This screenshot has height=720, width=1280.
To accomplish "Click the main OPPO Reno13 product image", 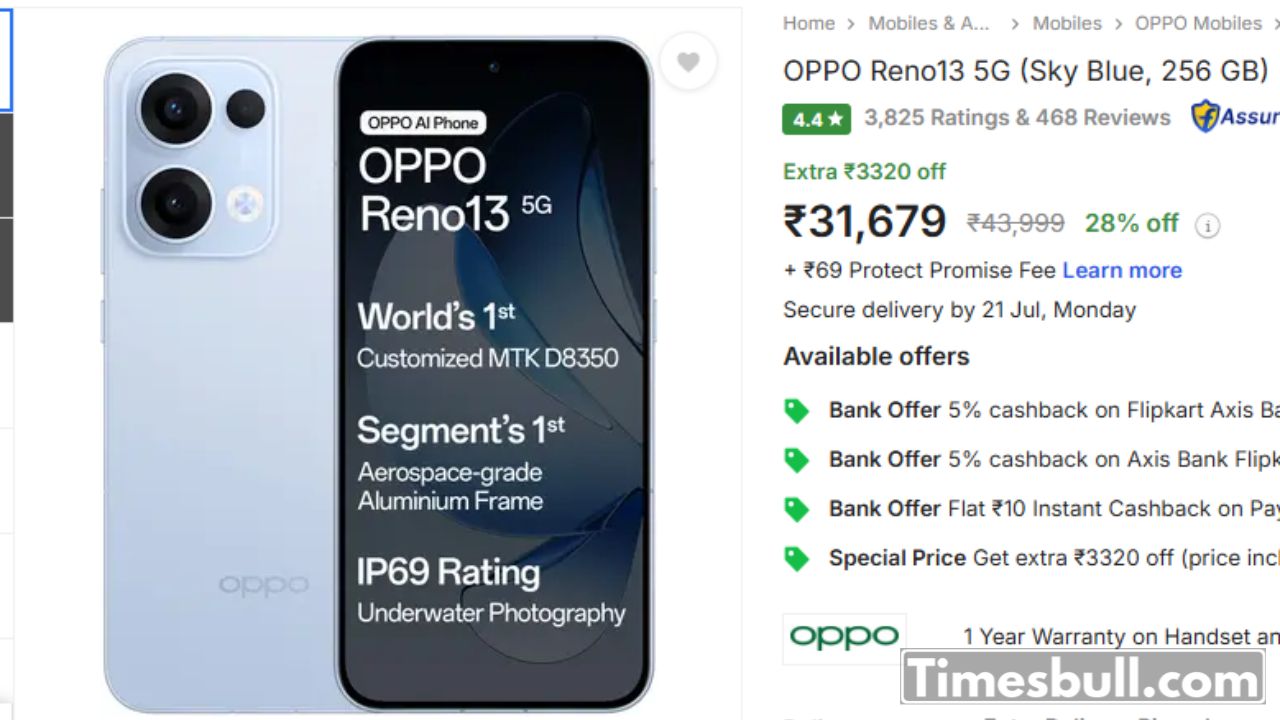I will click(378, 375).
